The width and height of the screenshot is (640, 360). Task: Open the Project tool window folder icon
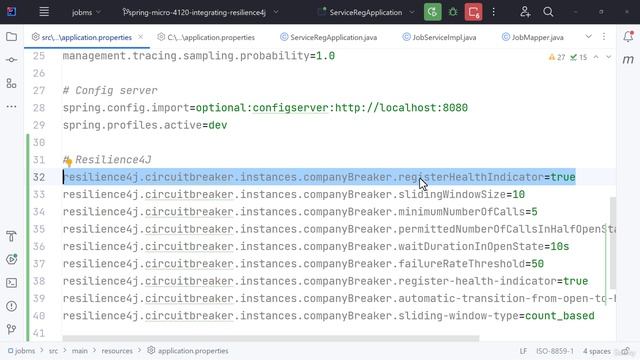click(x=11, y=37)
